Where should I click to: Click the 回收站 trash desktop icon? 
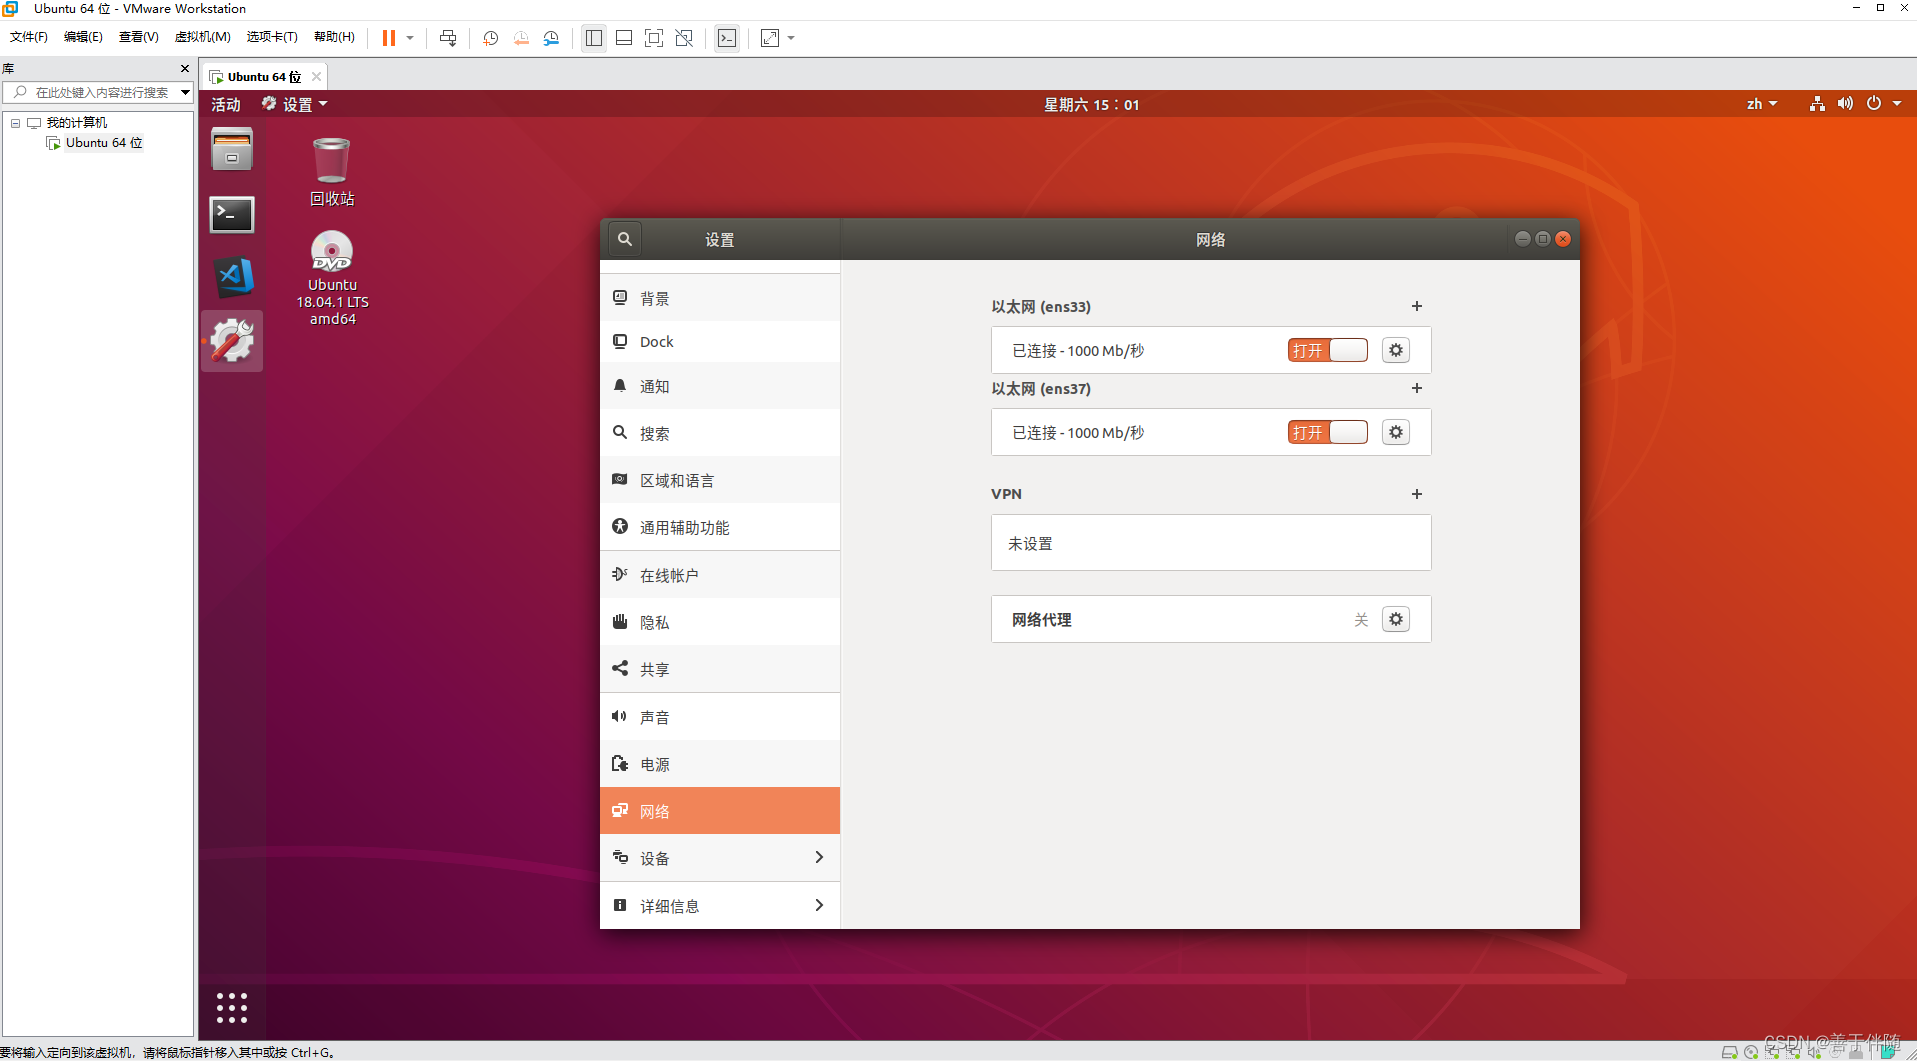click(x=332, y=172)
